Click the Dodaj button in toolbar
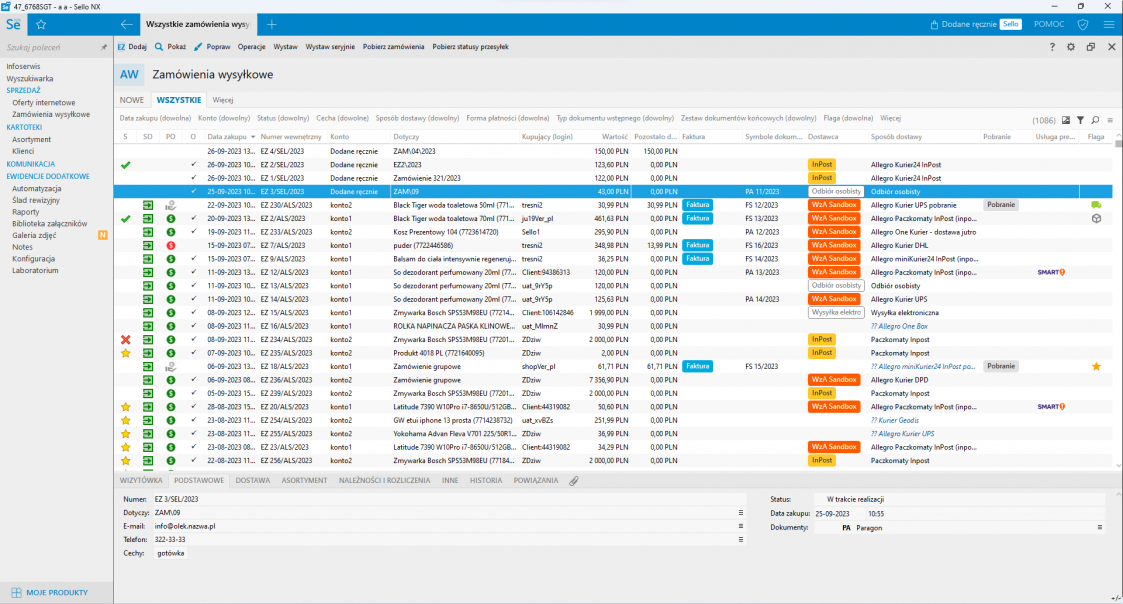 (132, 47)
